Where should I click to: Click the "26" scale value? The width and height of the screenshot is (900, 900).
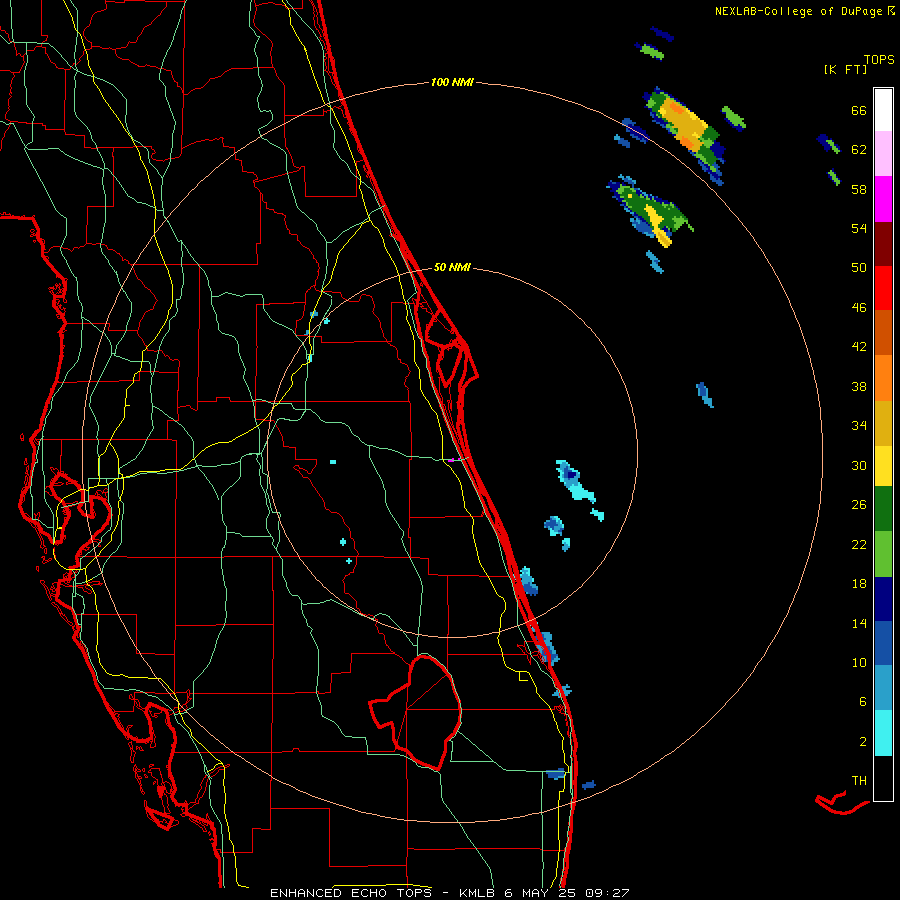tap(859, 505)
